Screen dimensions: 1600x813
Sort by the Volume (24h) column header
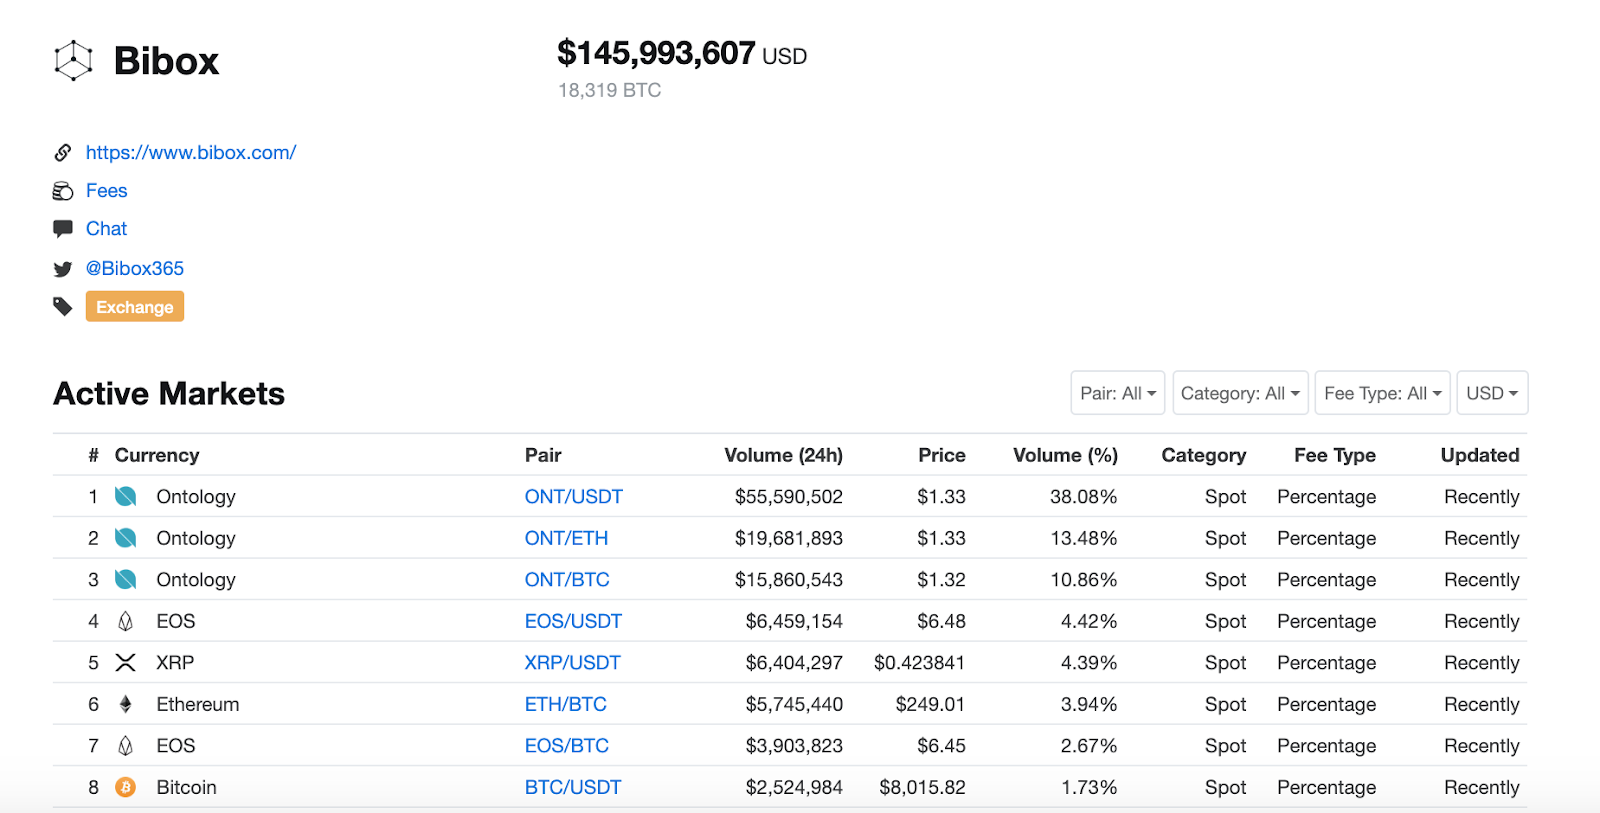coord(784,455)
